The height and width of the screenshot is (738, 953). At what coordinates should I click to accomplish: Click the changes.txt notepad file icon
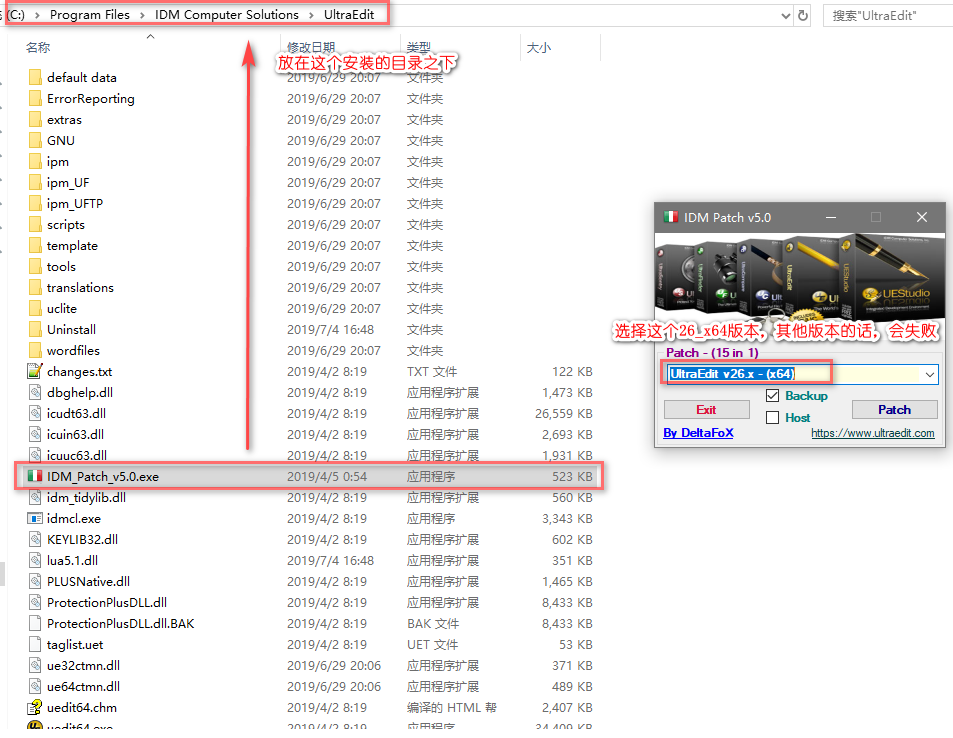click(x=35, y=371)
